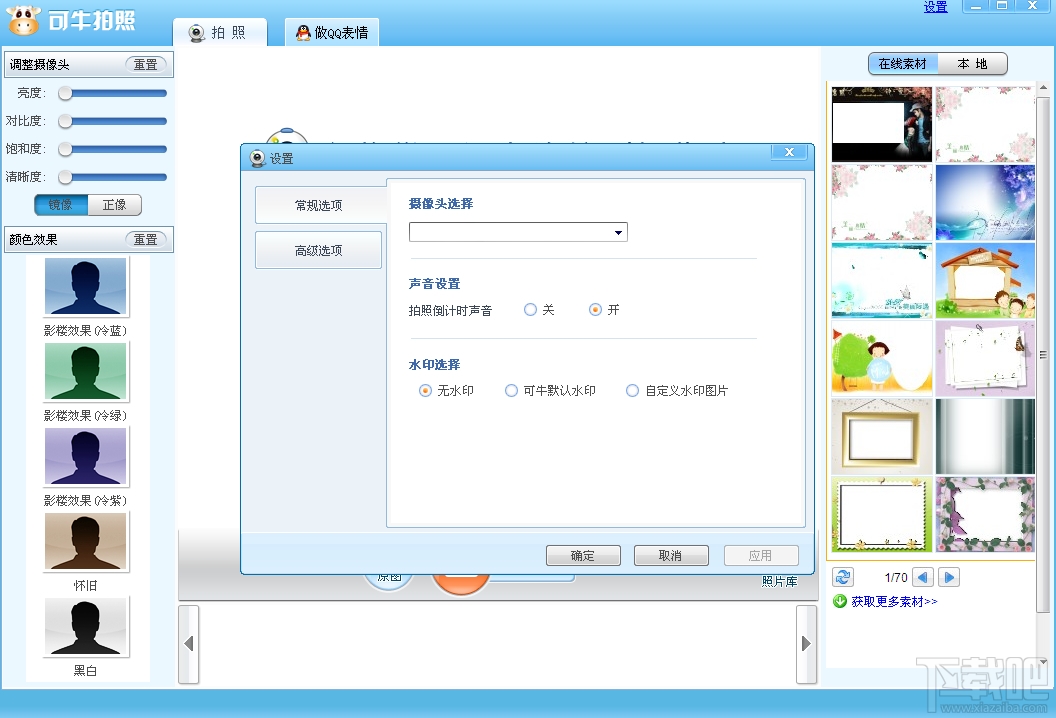The image size is (1056, 718).
Task: Choose the wooden hut children frame
Action: click(985, 280)
